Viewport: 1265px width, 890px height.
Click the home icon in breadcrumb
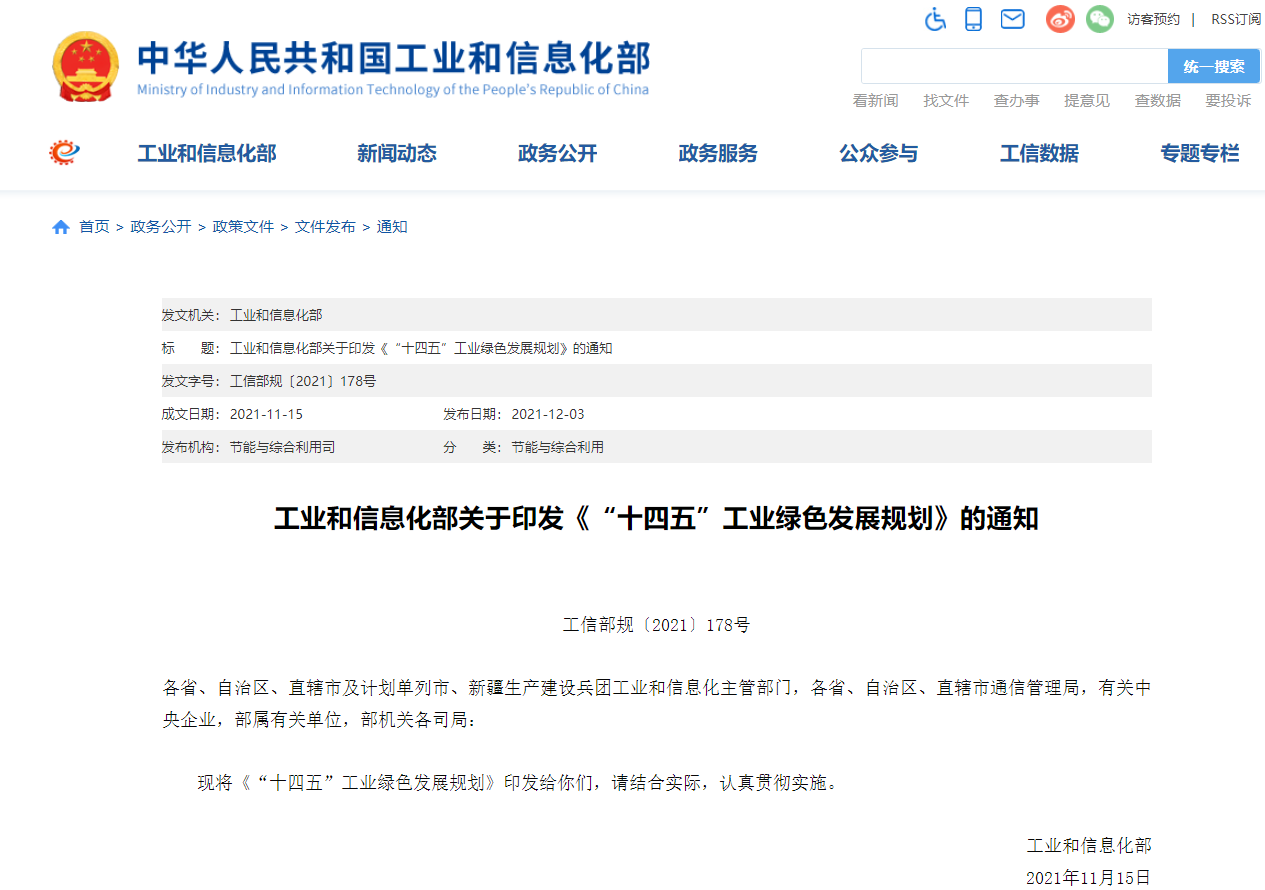[x=61, y=227]
